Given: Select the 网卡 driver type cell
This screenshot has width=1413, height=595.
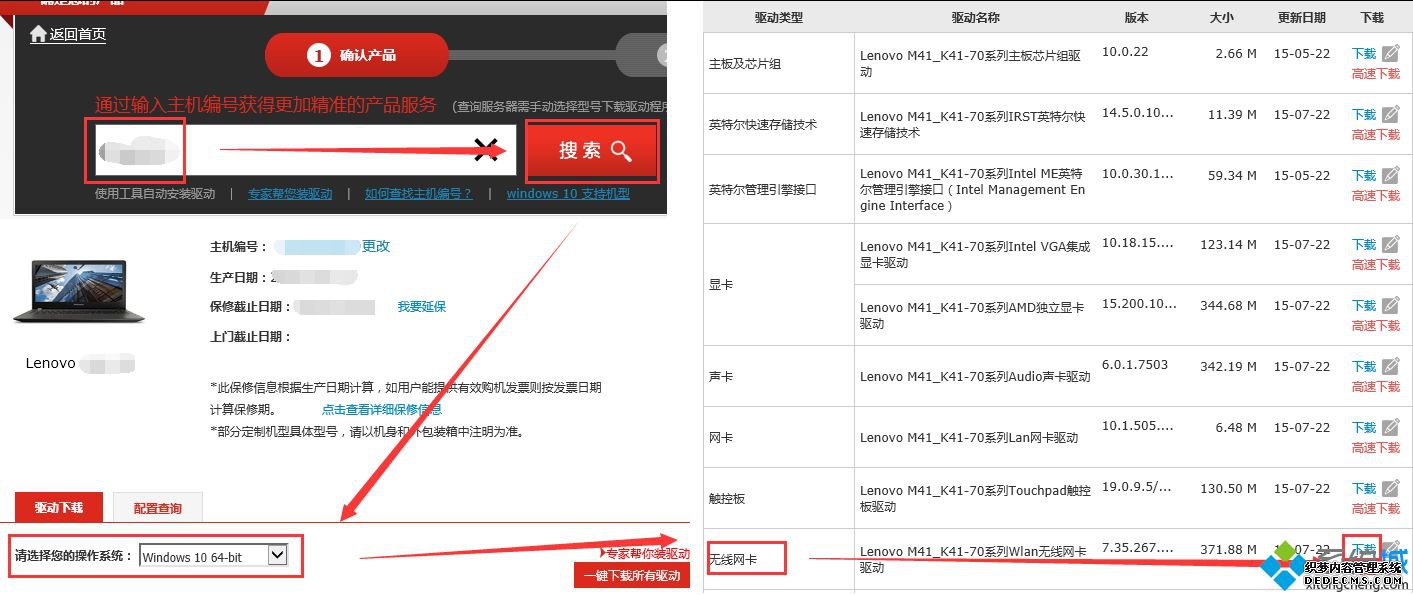Looking at the screenshot, I should (x=779, y=437).
